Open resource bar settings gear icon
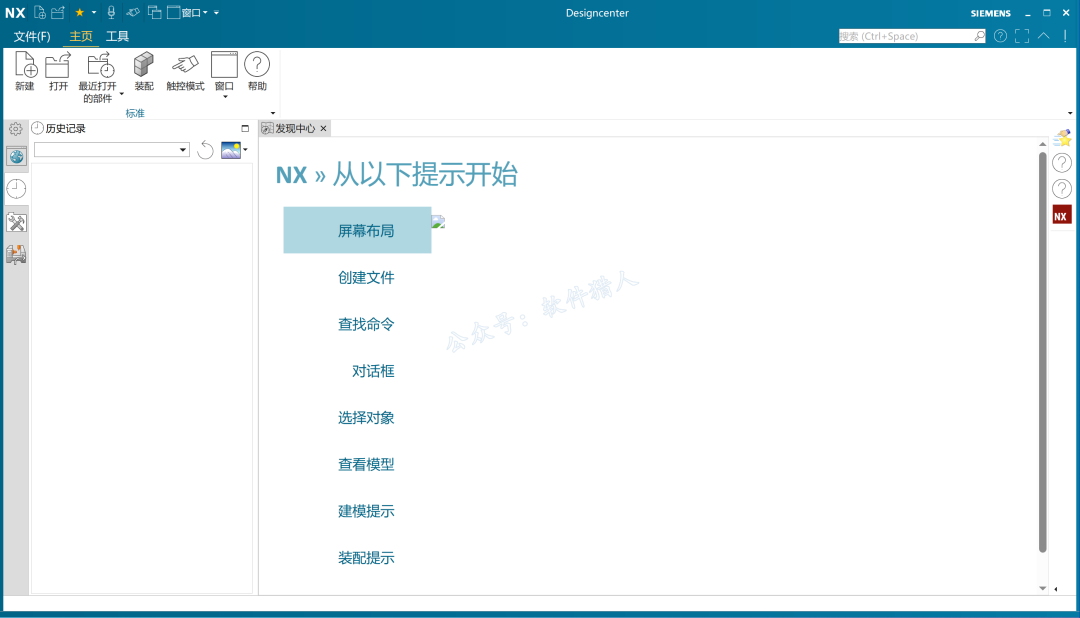 pyautogui.click(x=16, y=129)
